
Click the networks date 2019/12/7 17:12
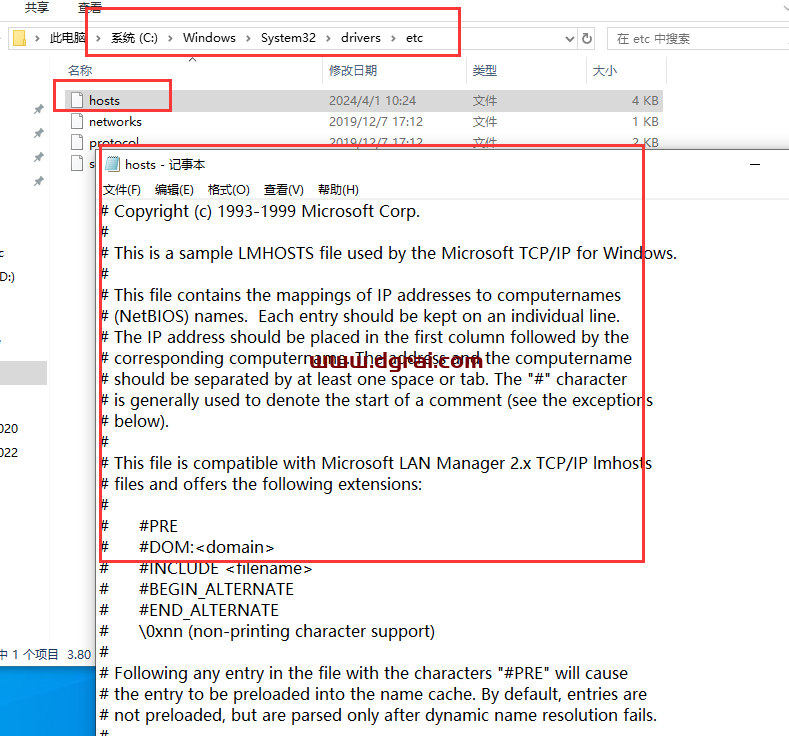[x=376, y=122]
